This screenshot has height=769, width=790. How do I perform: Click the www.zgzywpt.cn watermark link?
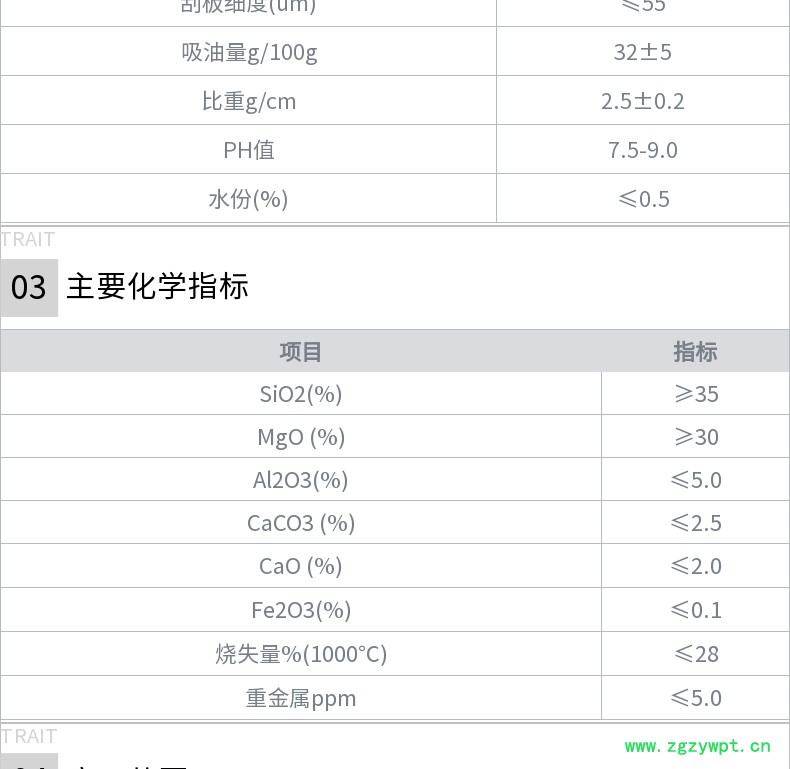pyautogui.click(x=698, y=746)
